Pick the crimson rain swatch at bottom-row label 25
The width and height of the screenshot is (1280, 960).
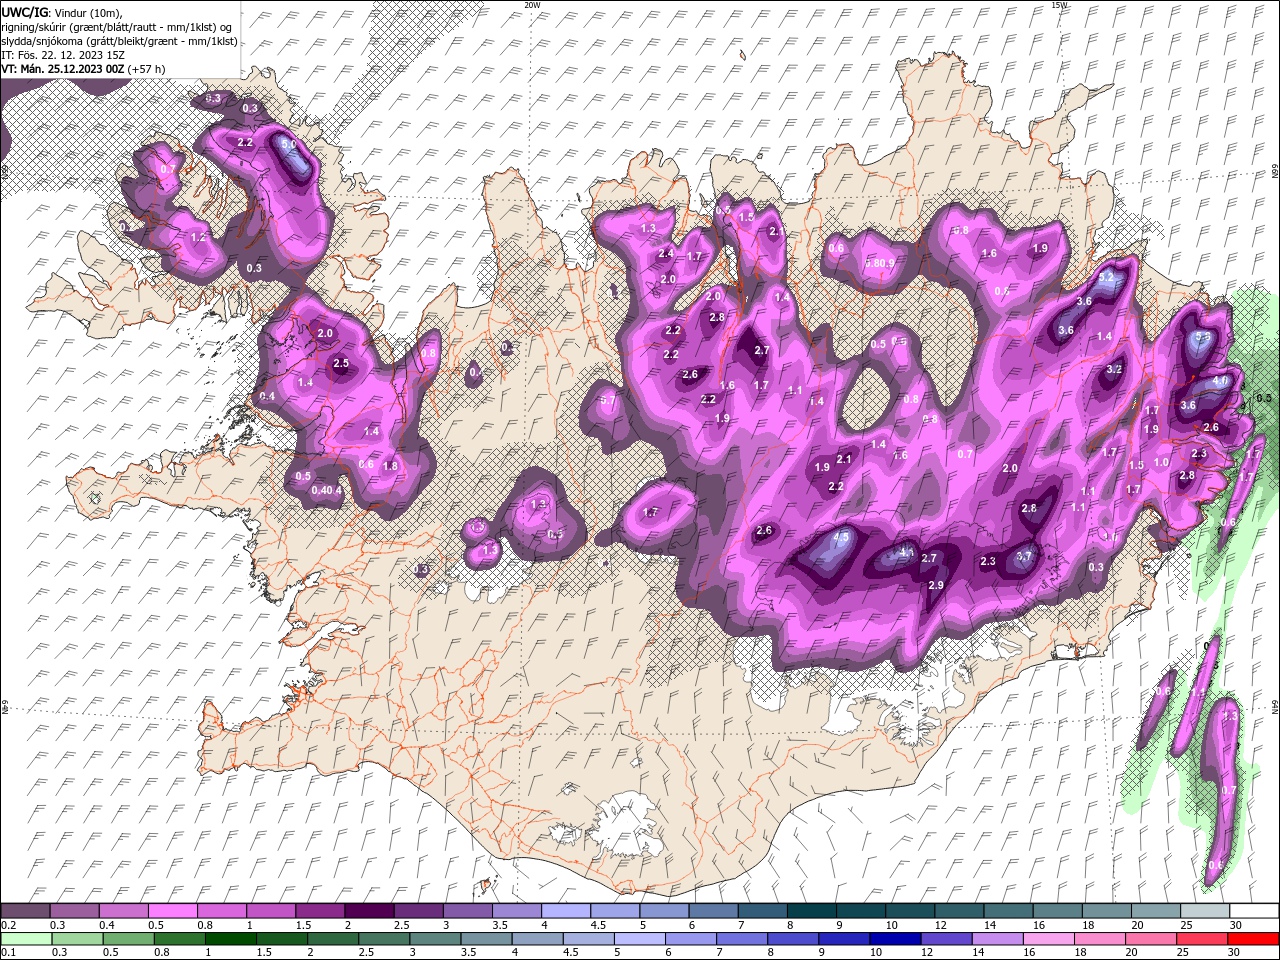(x=1202, y=938)
